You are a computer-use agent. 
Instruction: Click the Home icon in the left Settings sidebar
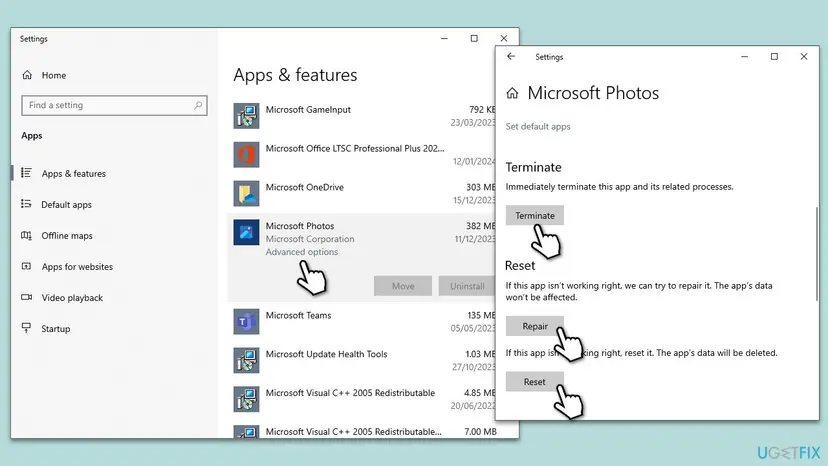click(27, 75)
